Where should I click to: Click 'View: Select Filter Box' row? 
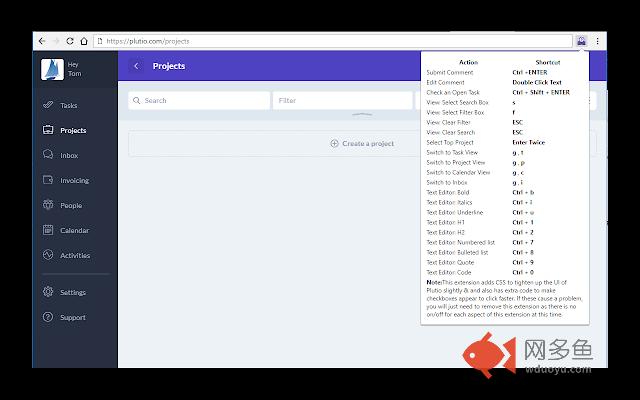pyautogui.click(x=505, y=112)
